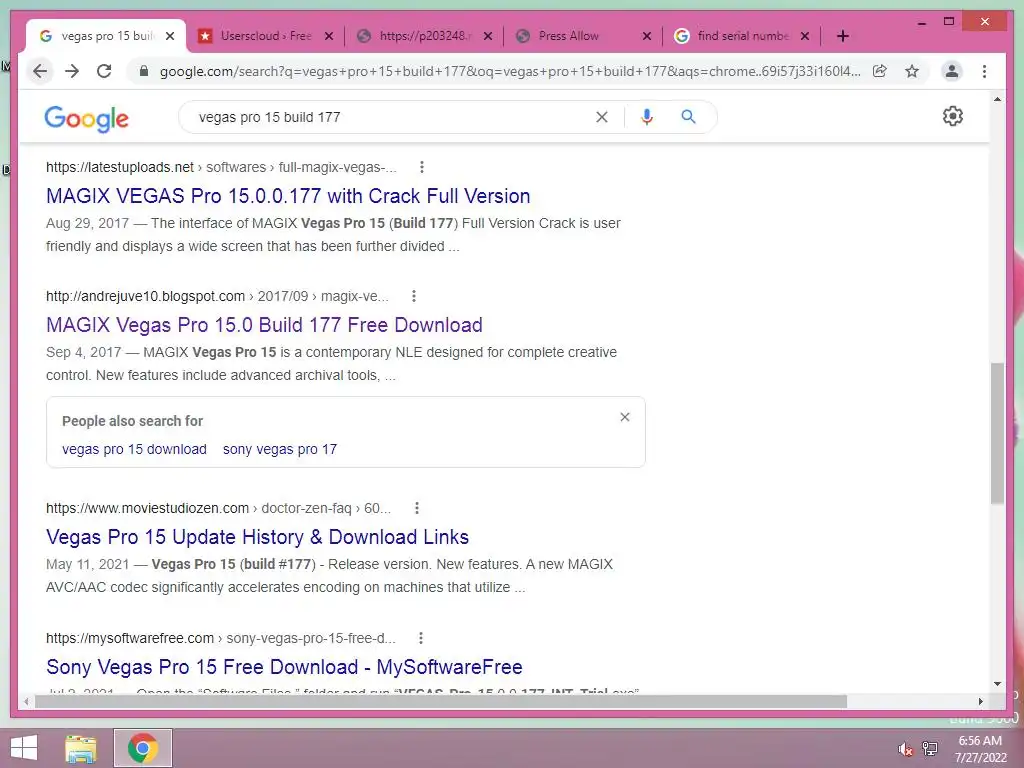Viewport: 1024px width, 768px height.
Task: Search for sony vegas pro 17 suggestion
Action: pos(280,449)
